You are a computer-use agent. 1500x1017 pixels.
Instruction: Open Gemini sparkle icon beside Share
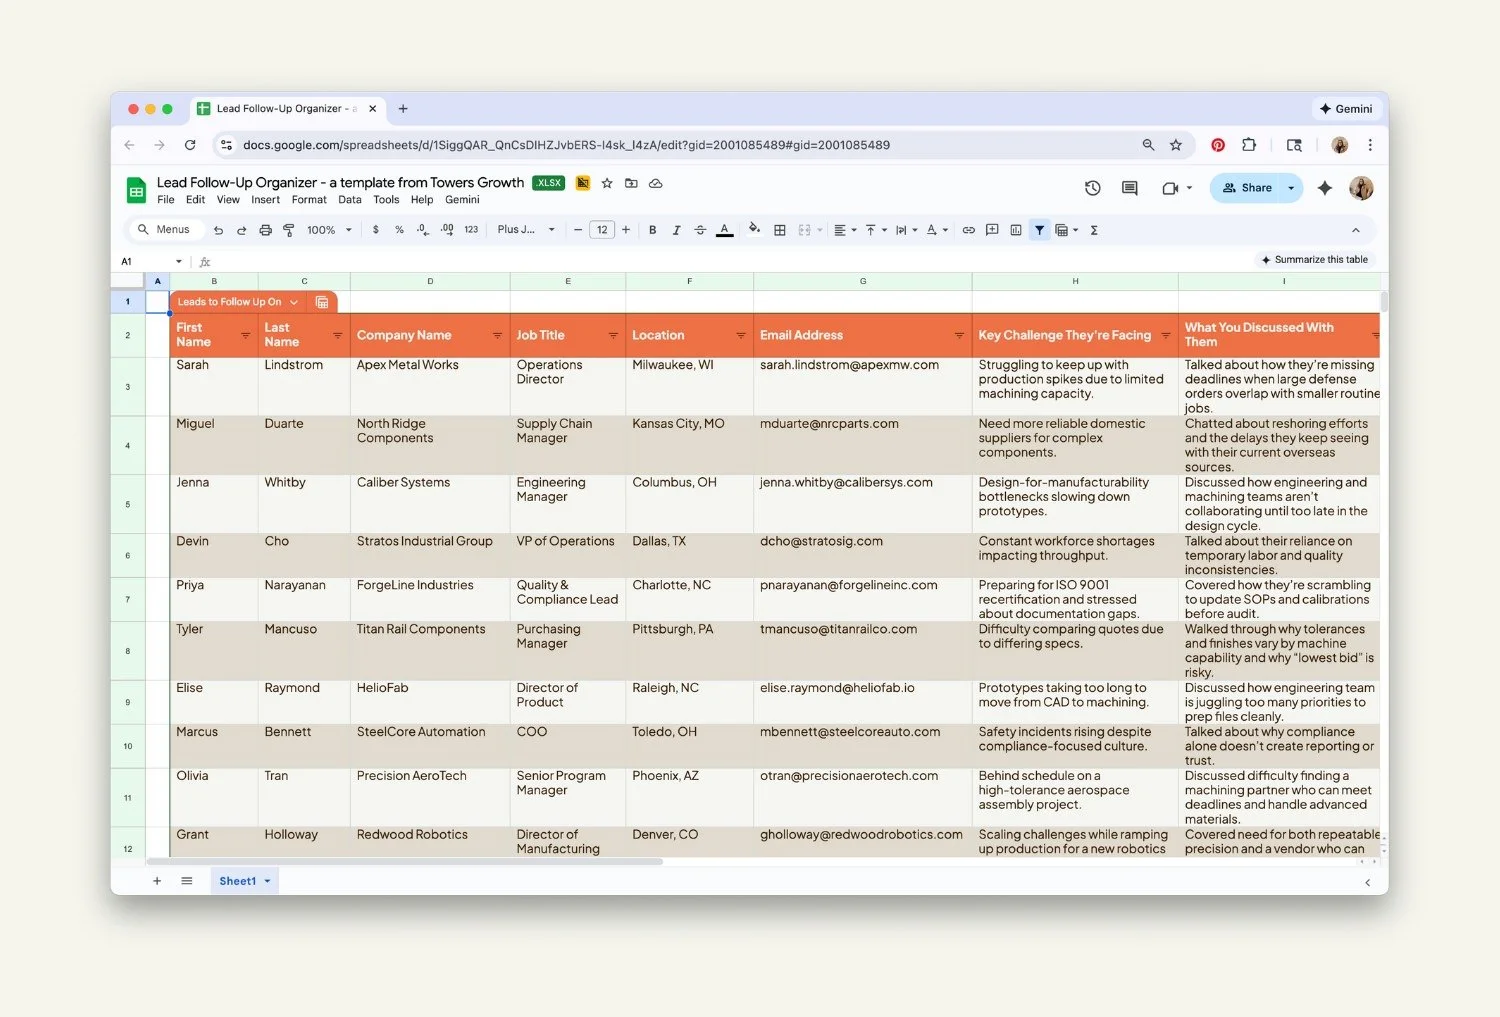click(1325, 188)
